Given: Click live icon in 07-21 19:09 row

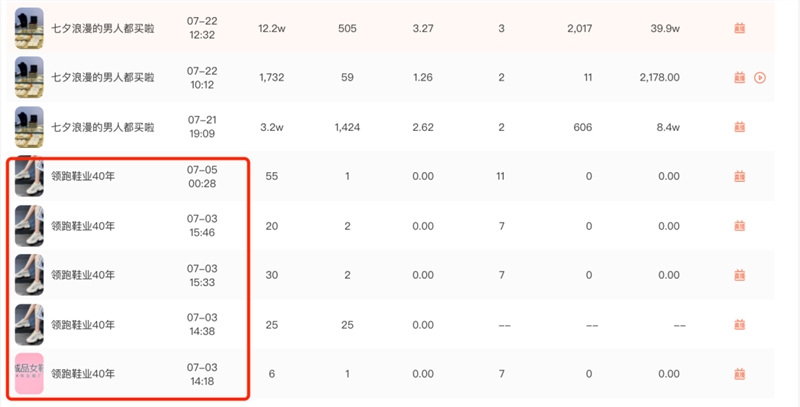Looking at the screenshot, I should (x=739, y=127).
